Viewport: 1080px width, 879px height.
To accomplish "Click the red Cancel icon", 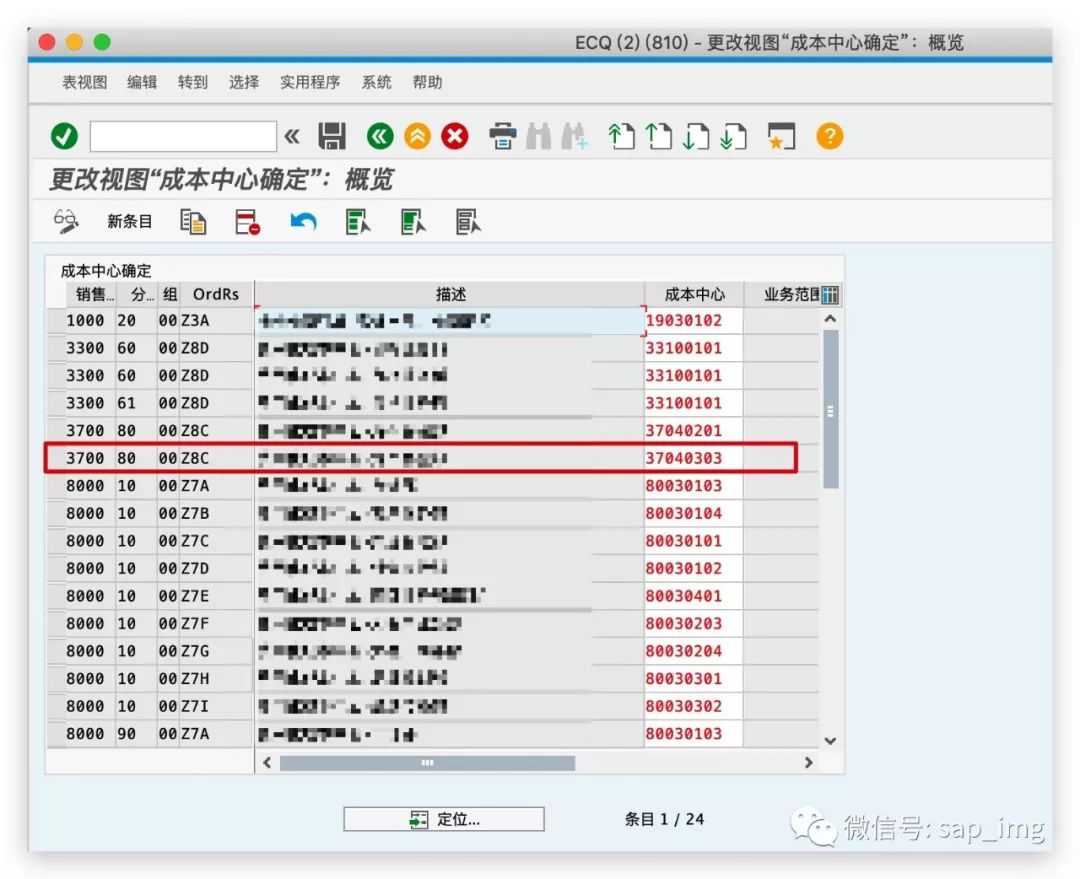I will [x=455, y=136].
